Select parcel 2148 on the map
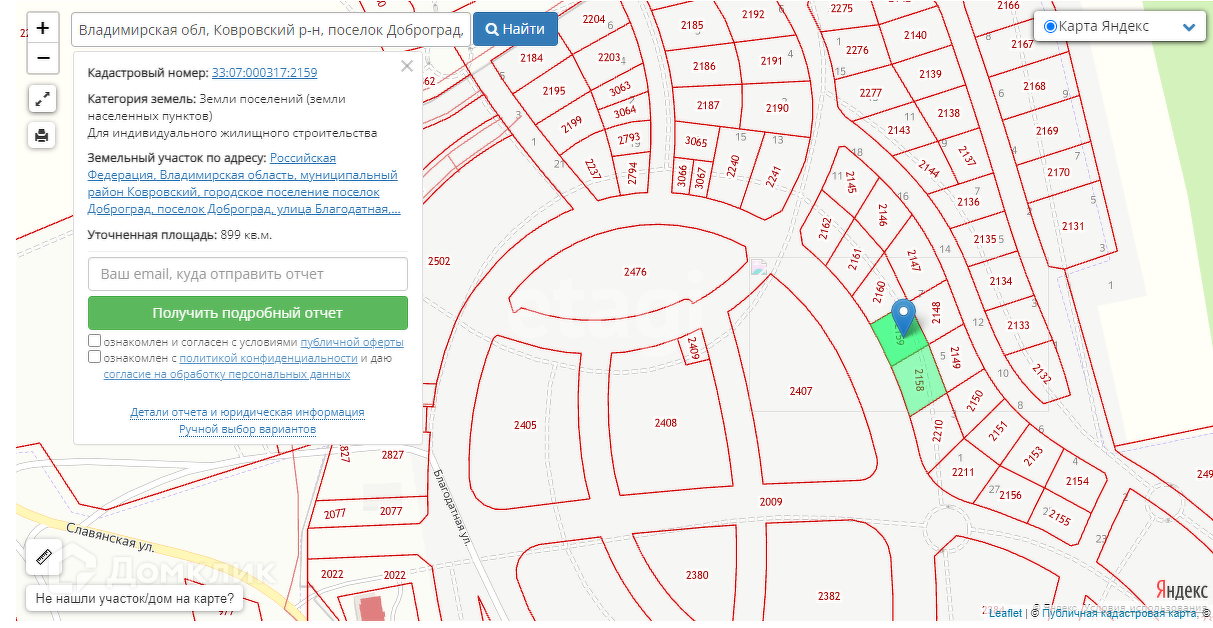The width and height of the screenshot is (1213, 628). (x=936, y=313)
